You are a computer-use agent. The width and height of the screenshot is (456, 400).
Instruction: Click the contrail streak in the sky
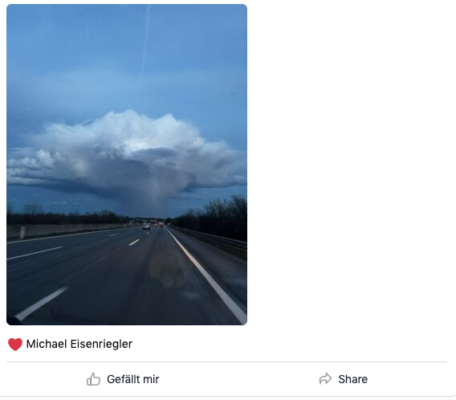[x=145, y=42]
